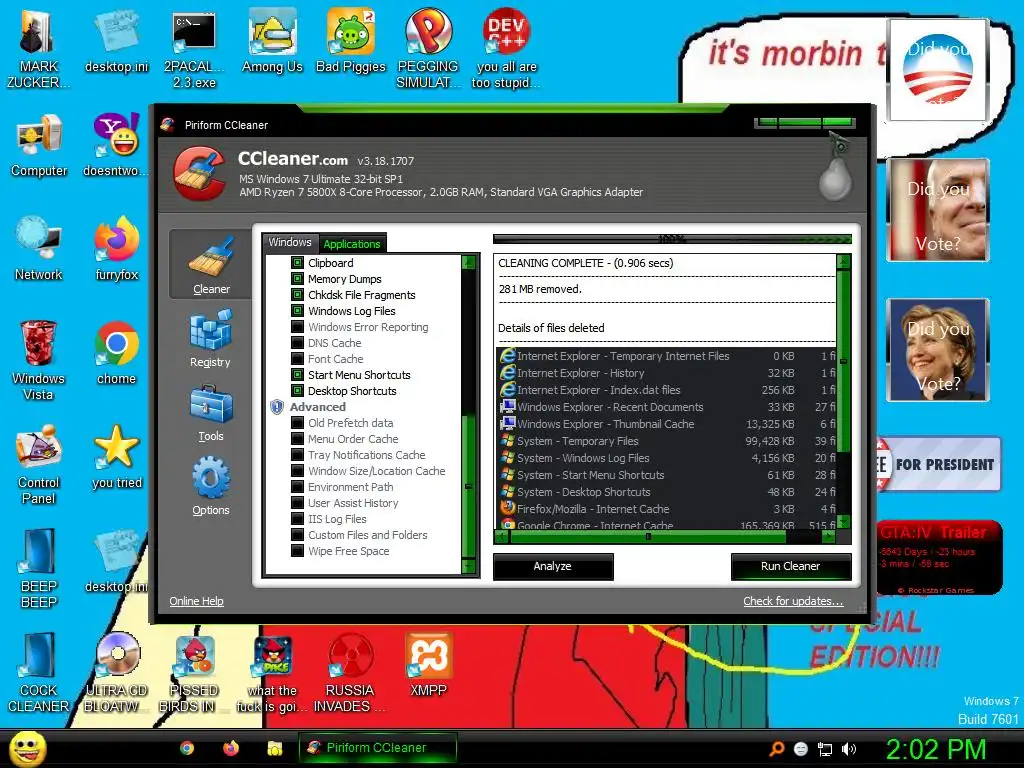This screenshot has width=1024, height=768.
Task: Click the results horizontal scrollbar thumb
Action: [648, 537]
